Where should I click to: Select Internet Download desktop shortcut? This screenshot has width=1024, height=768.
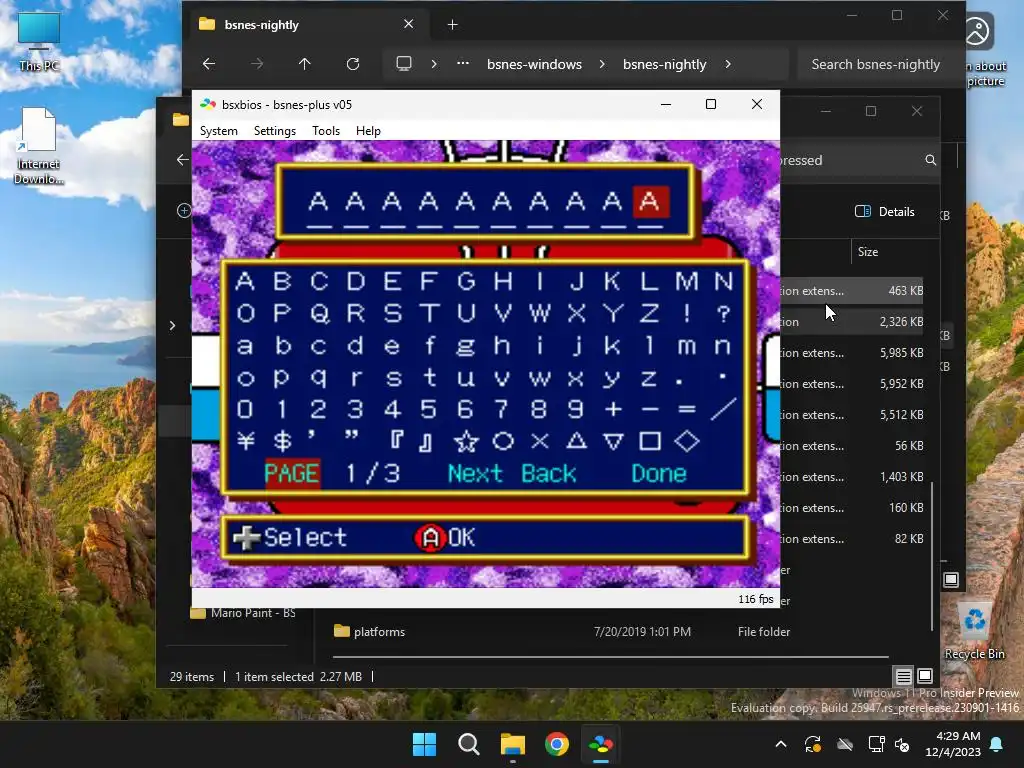[x=39, y=146]
